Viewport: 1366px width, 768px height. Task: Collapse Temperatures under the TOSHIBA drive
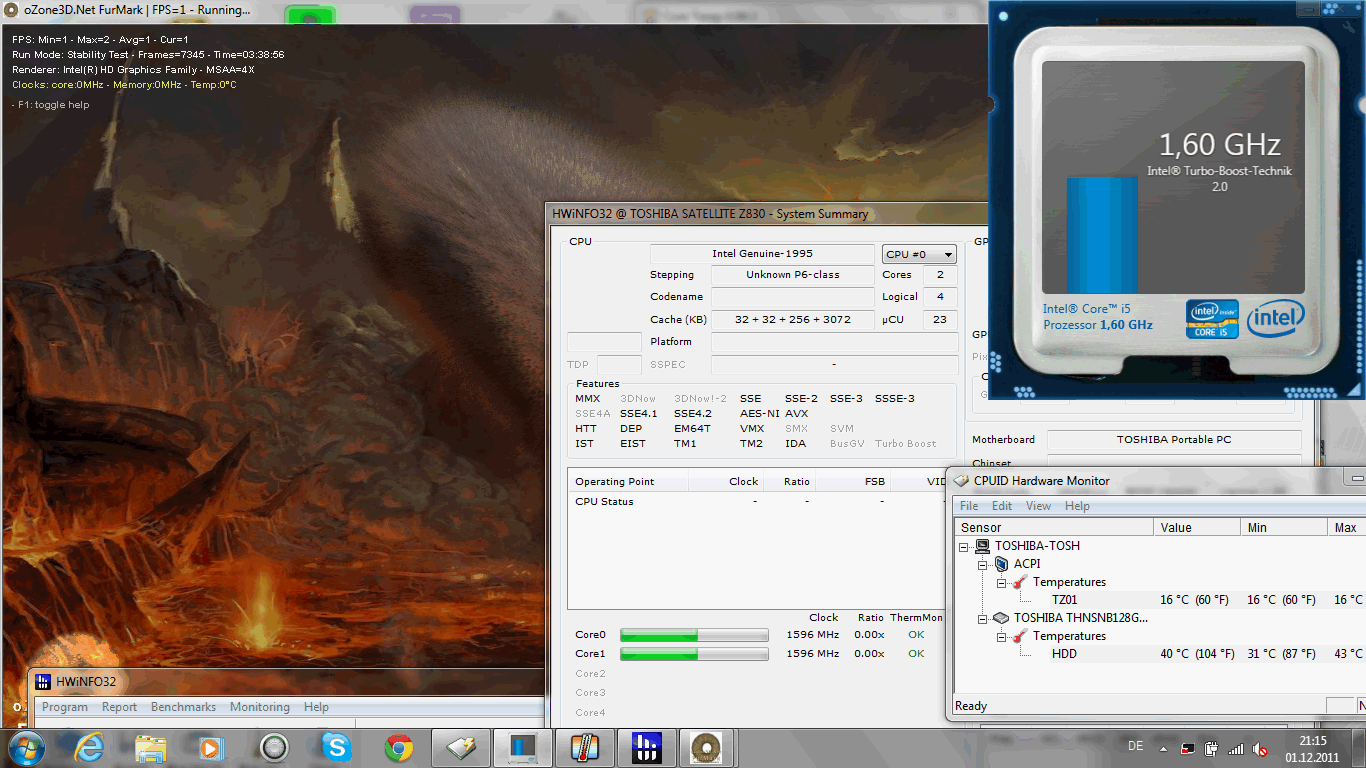1001,637
